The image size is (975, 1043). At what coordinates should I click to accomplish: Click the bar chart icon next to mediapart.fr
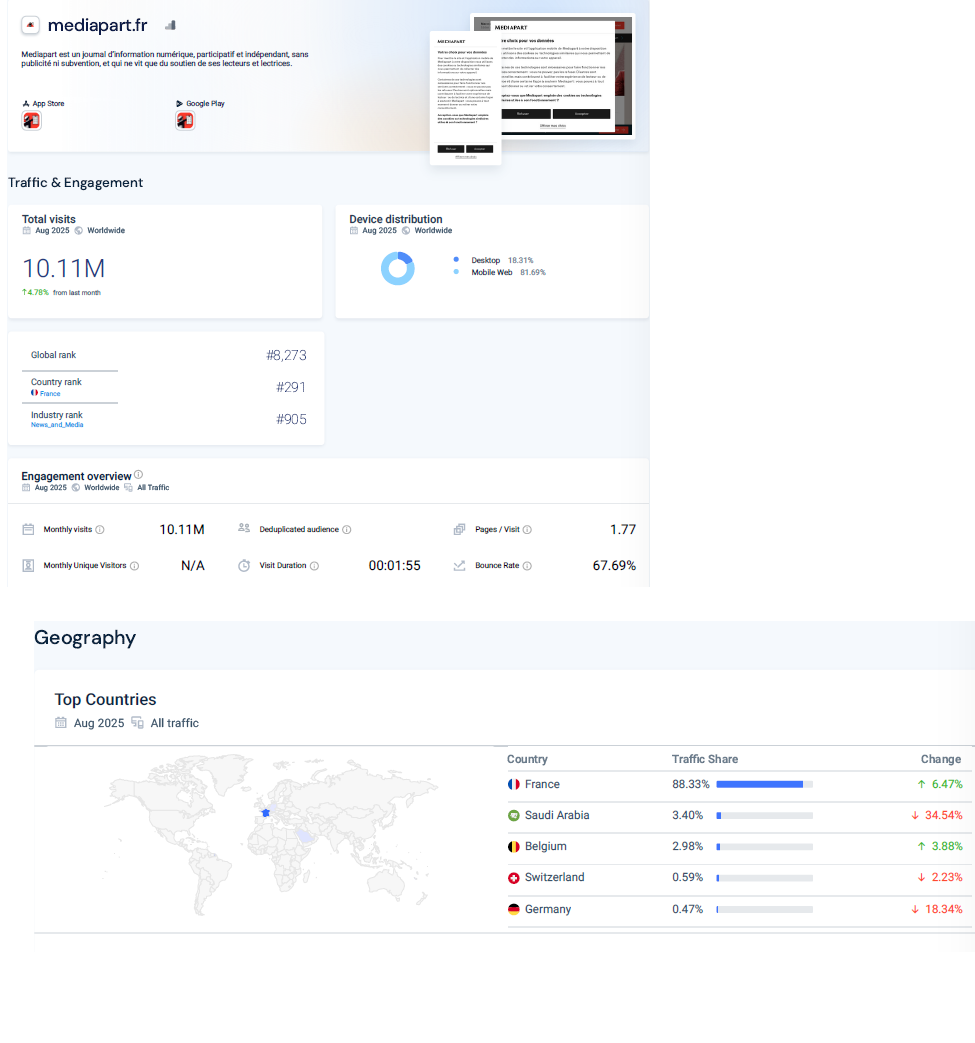point(170,25)
